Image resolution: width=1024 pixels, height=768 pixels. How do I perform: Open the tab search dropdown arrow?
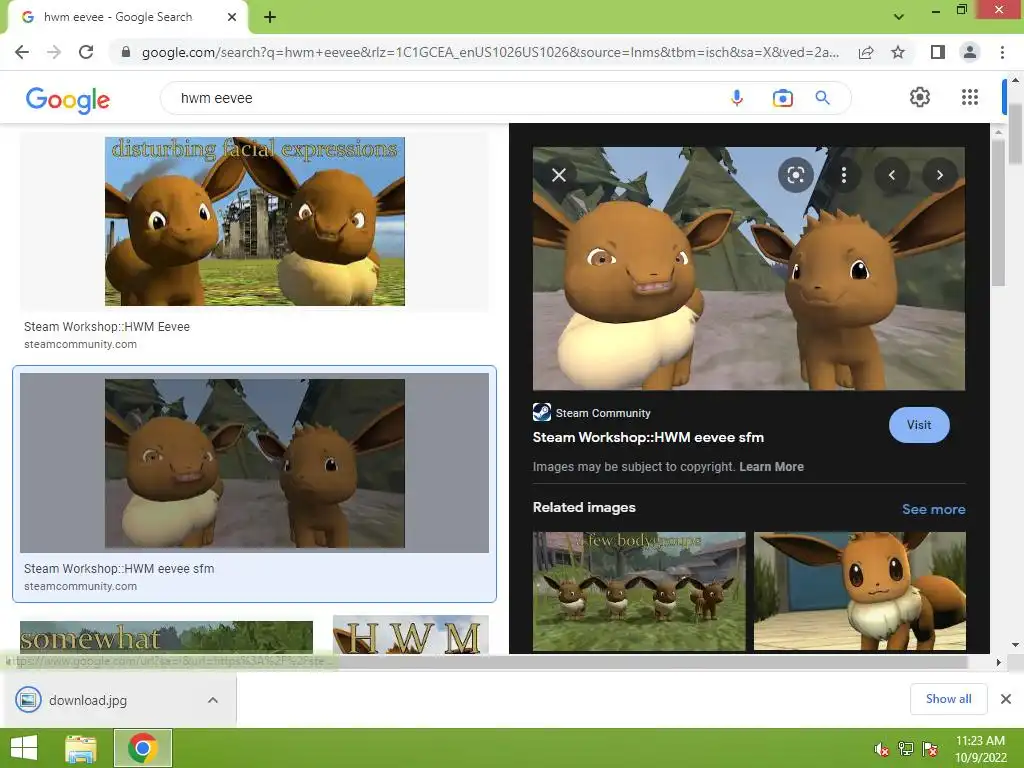[899, 17]
